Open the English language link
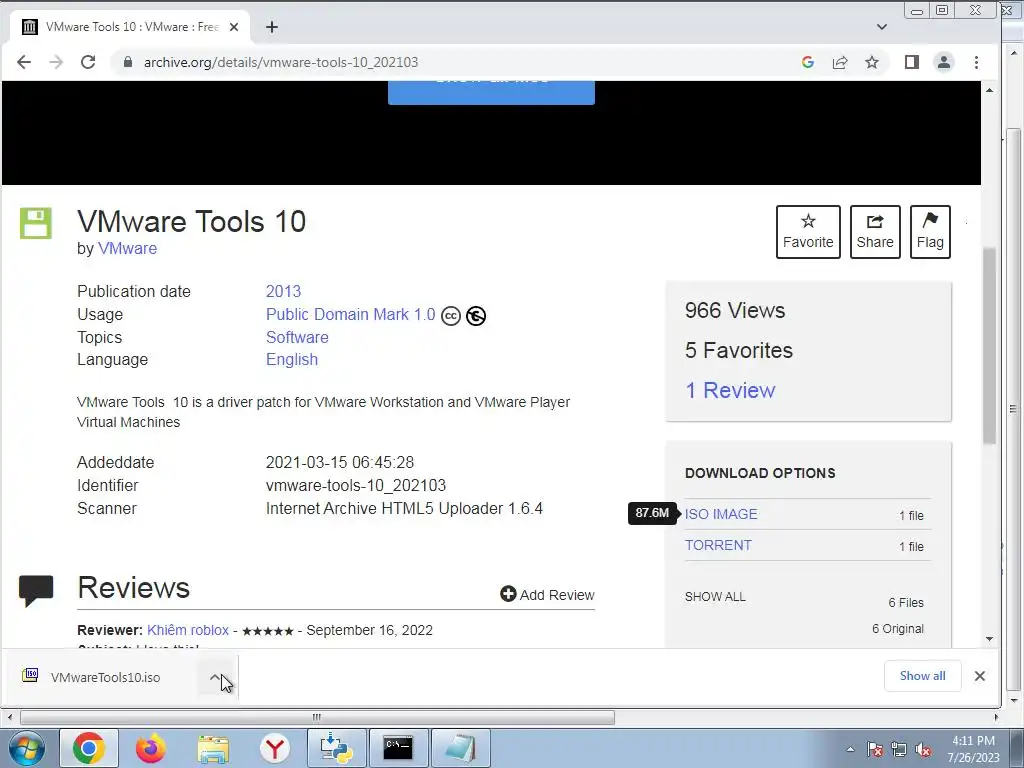Viewport: 1024px width, 768px height. click(x=292, y=359)
